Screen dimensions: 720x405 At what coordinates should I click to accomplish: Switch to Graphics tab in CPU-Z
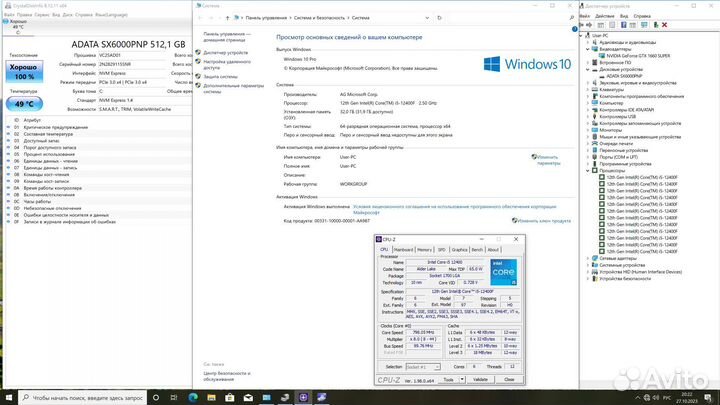pos(459,249)
